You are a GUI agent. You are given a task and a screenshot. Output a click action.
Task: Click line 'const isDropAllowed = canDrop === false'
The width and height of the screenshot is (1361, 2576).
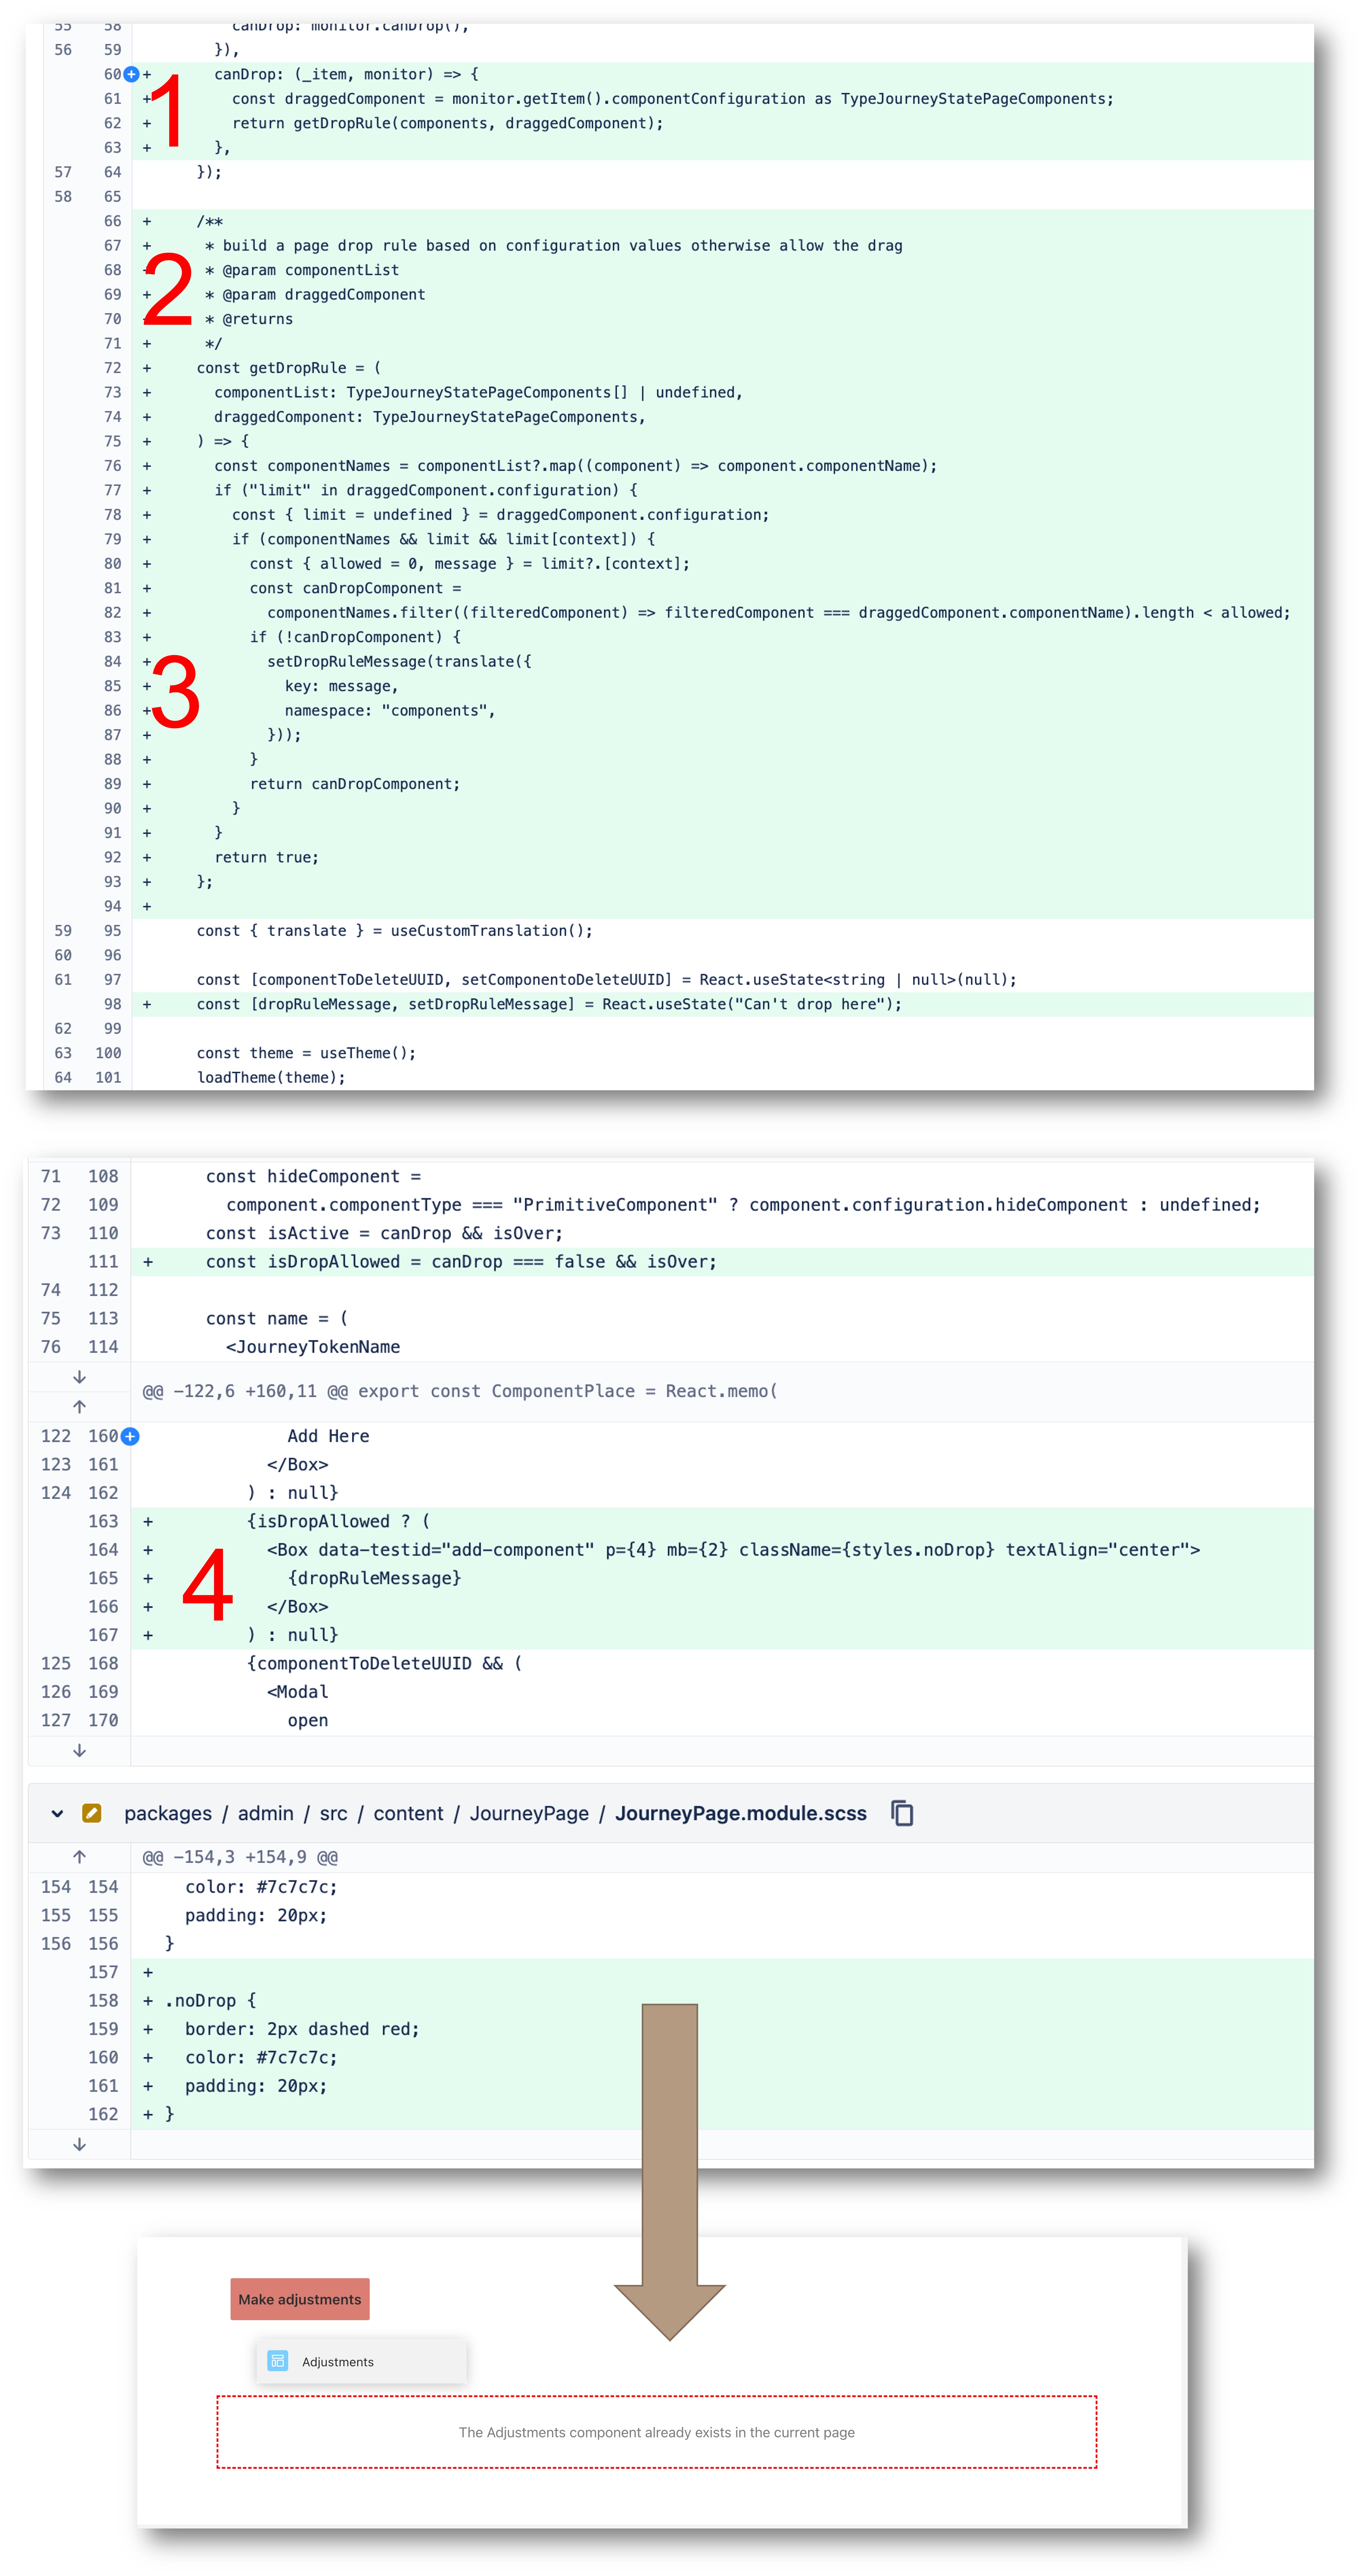(x=461, y=1262)
